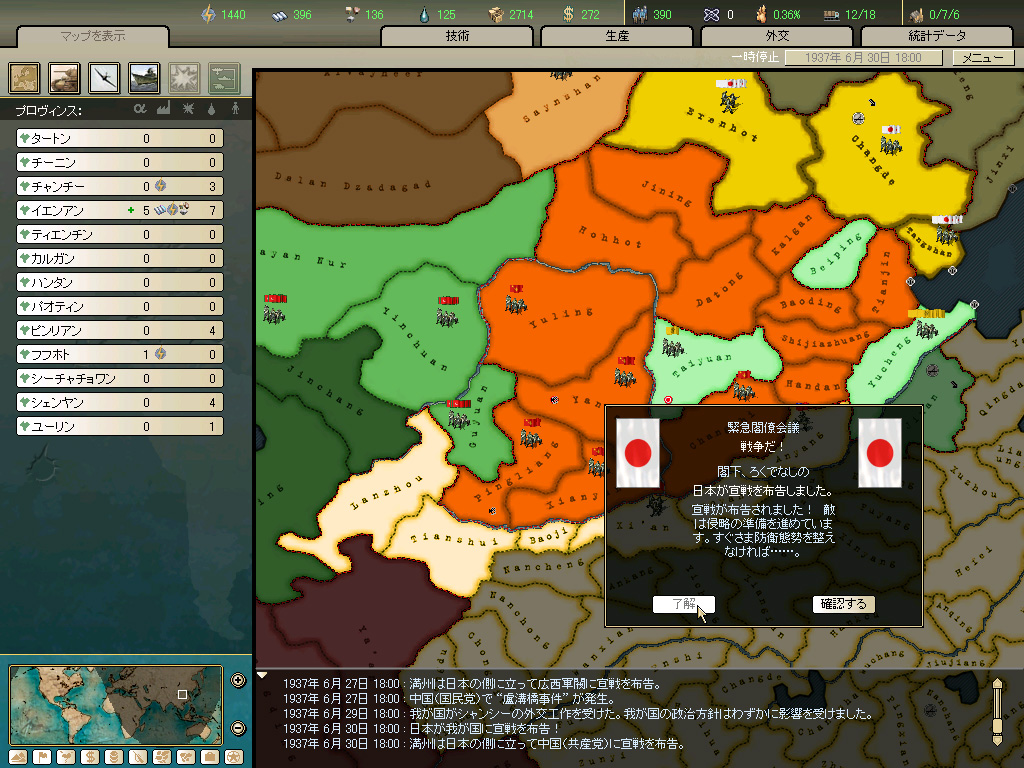
Task: Switch to terrain map mode icon
Action: click(18, 757)
